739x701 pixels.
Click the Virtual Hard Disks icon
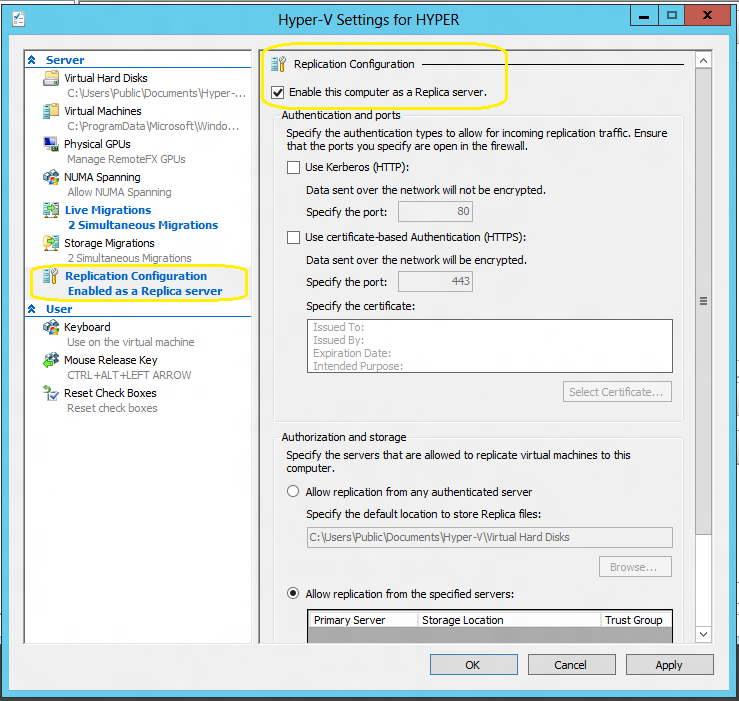[51, 79]
